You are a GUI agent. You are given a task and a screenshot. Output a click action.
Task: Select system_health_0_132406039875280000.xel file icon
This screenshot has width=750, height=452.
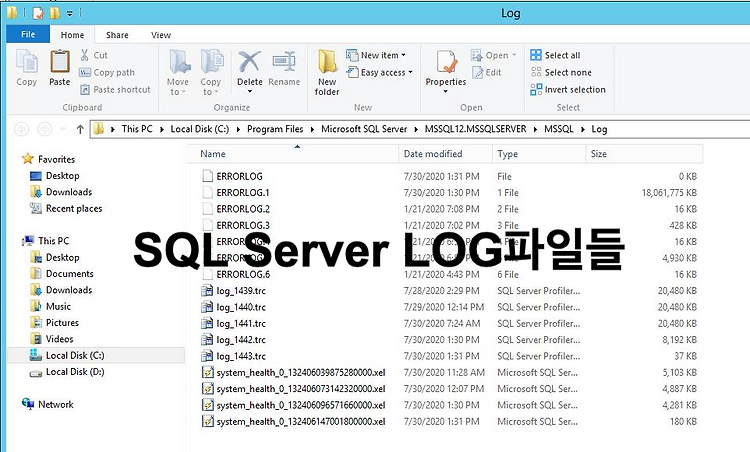[x=207, y=373]
